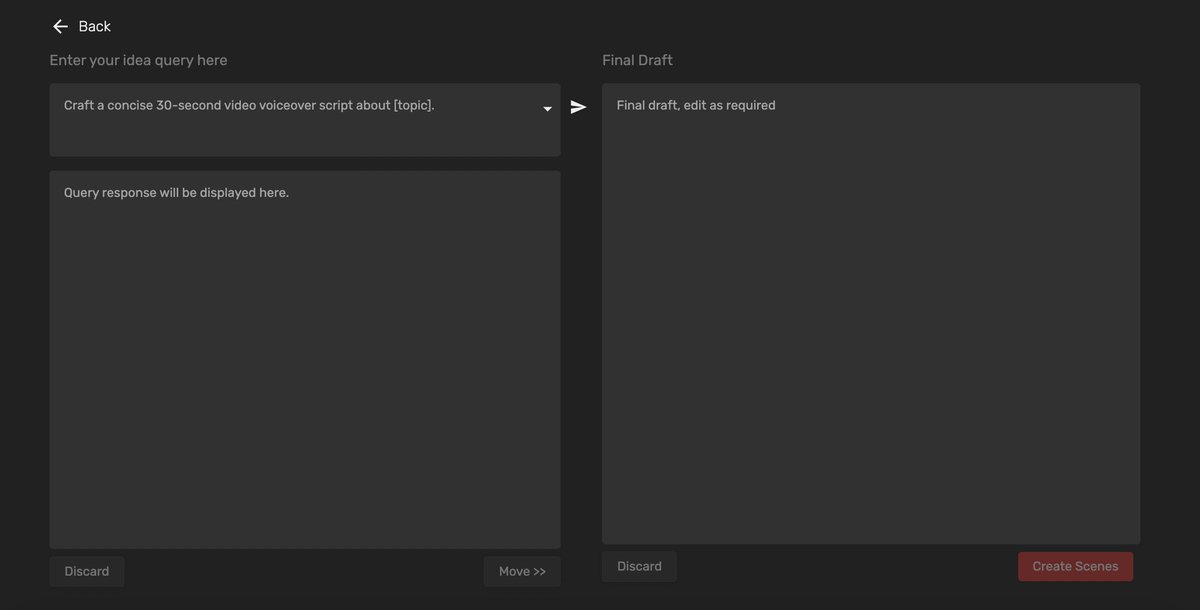
Task: Discard the final draft
Action: pos(639,566)
